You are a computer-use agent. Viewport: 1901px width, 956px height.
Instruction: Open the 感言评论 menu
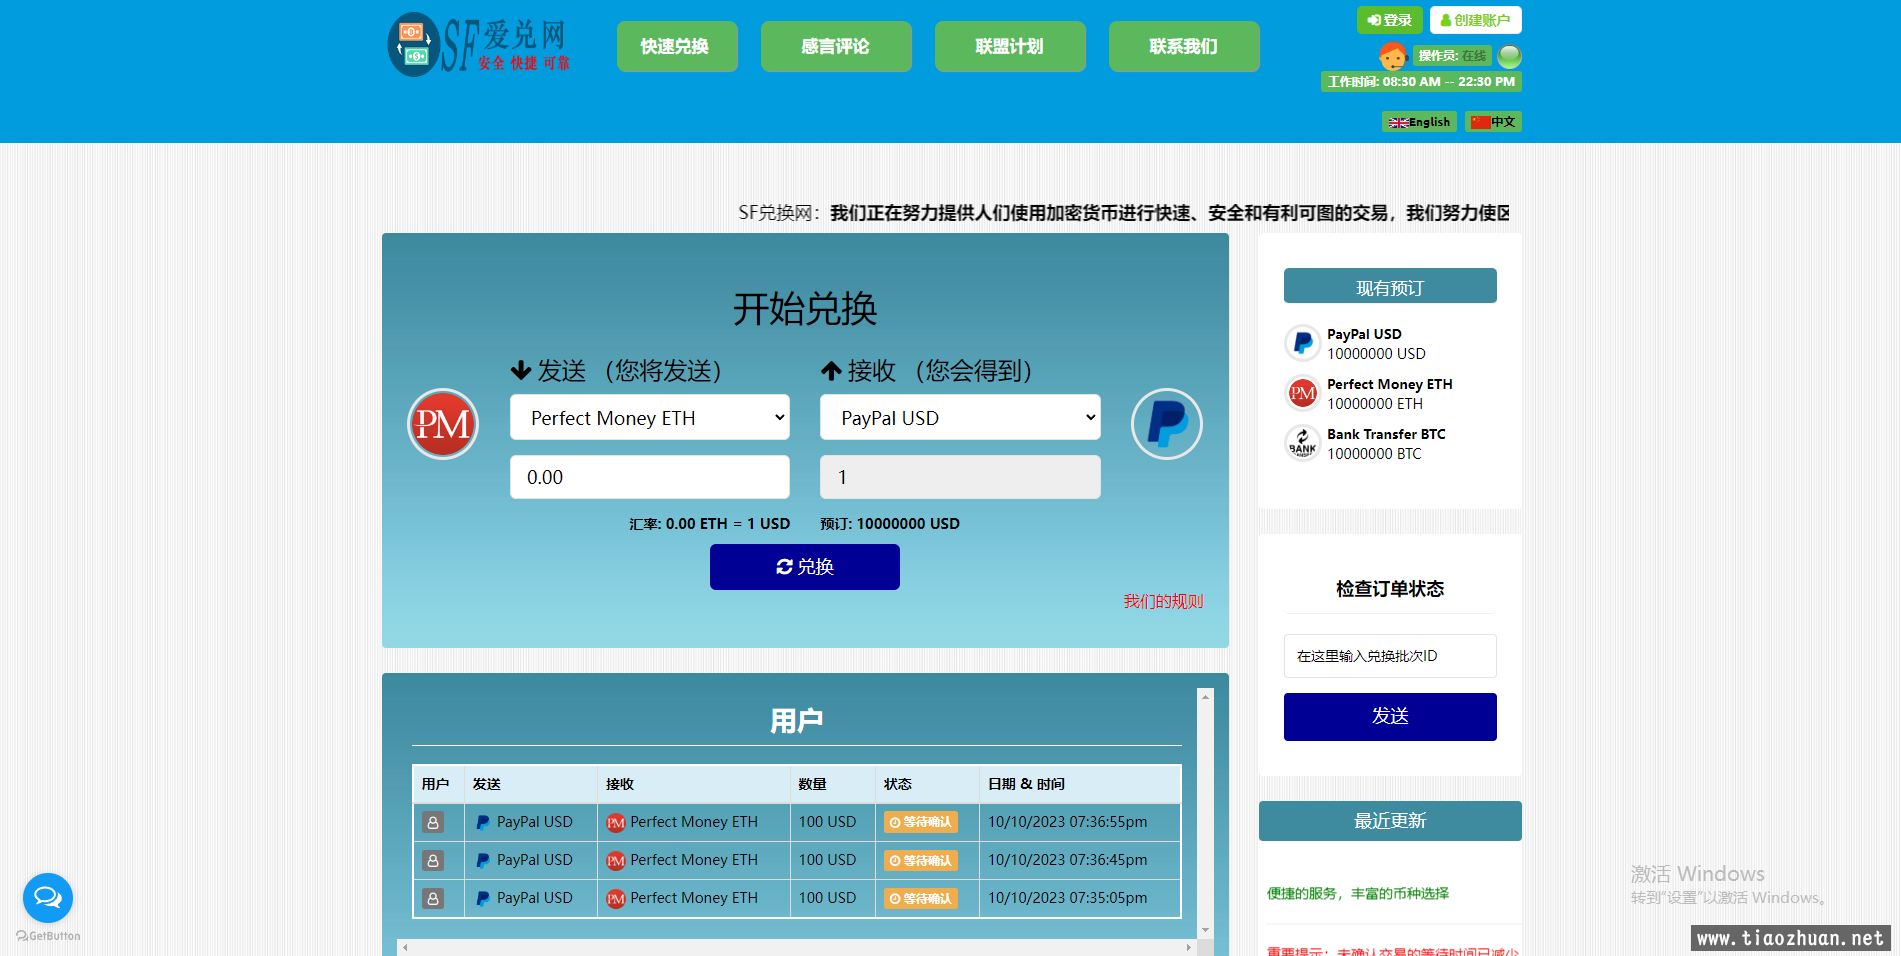click(x=836, y=46)
